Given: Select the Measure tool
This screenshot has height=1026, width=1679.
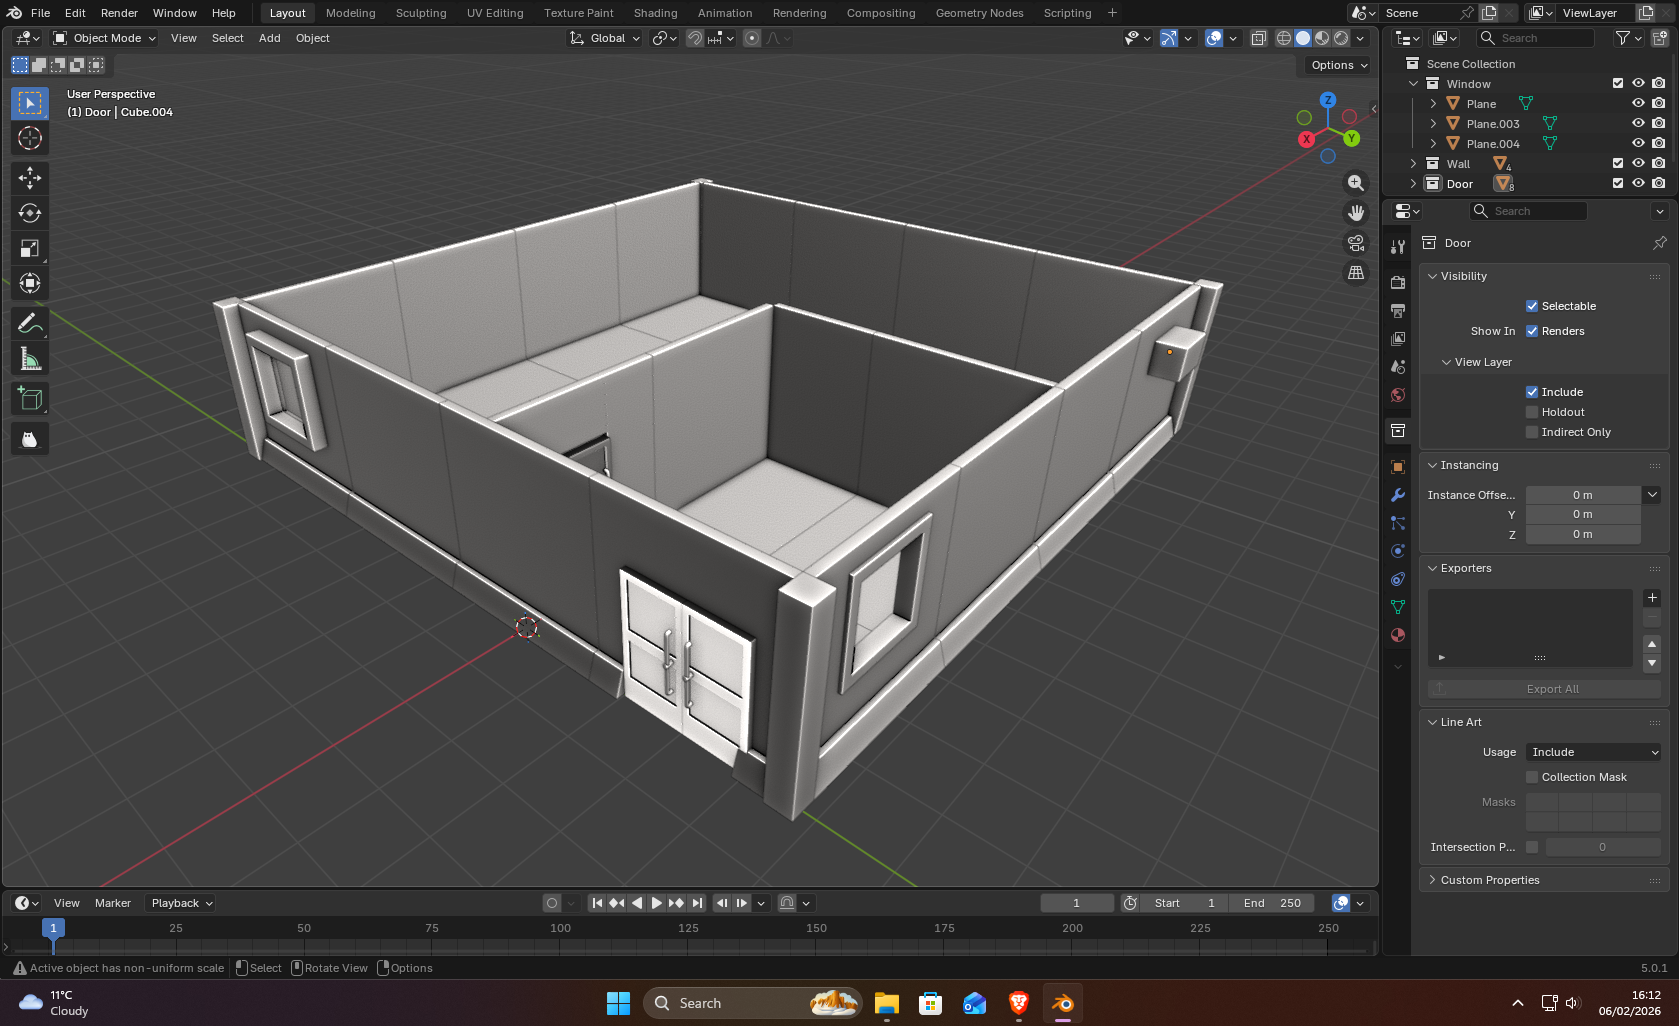Looking at the screenshot, I should tap(30, 359).
